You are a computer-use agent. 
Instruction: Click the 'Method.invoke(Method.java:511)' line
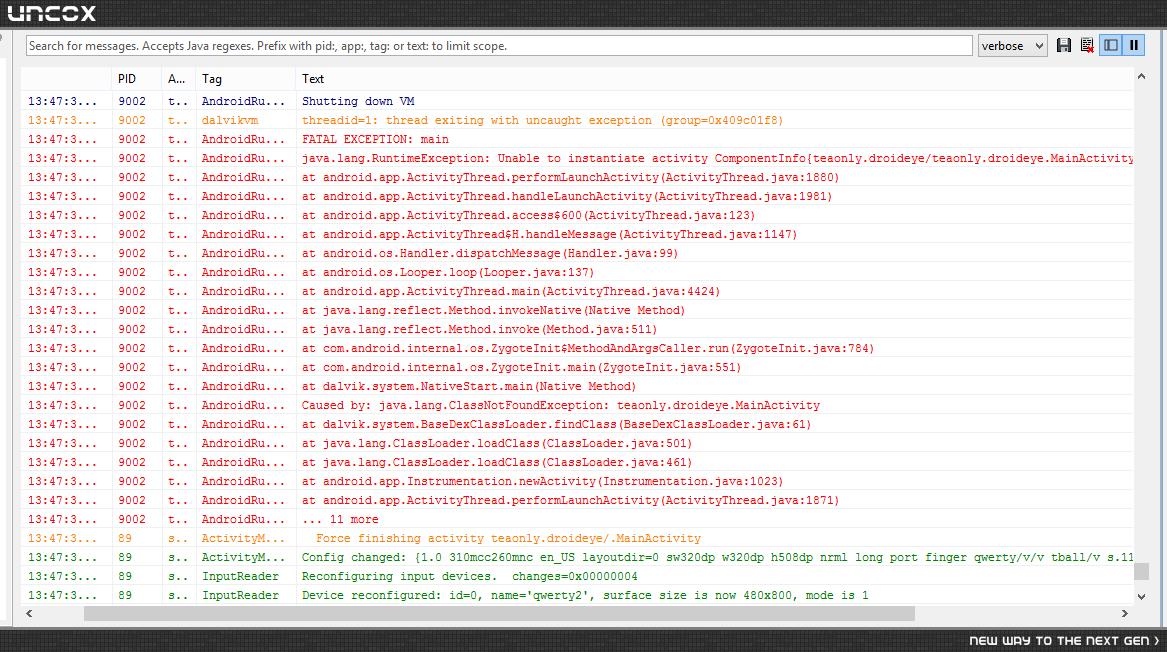click(x=577, y=329)
